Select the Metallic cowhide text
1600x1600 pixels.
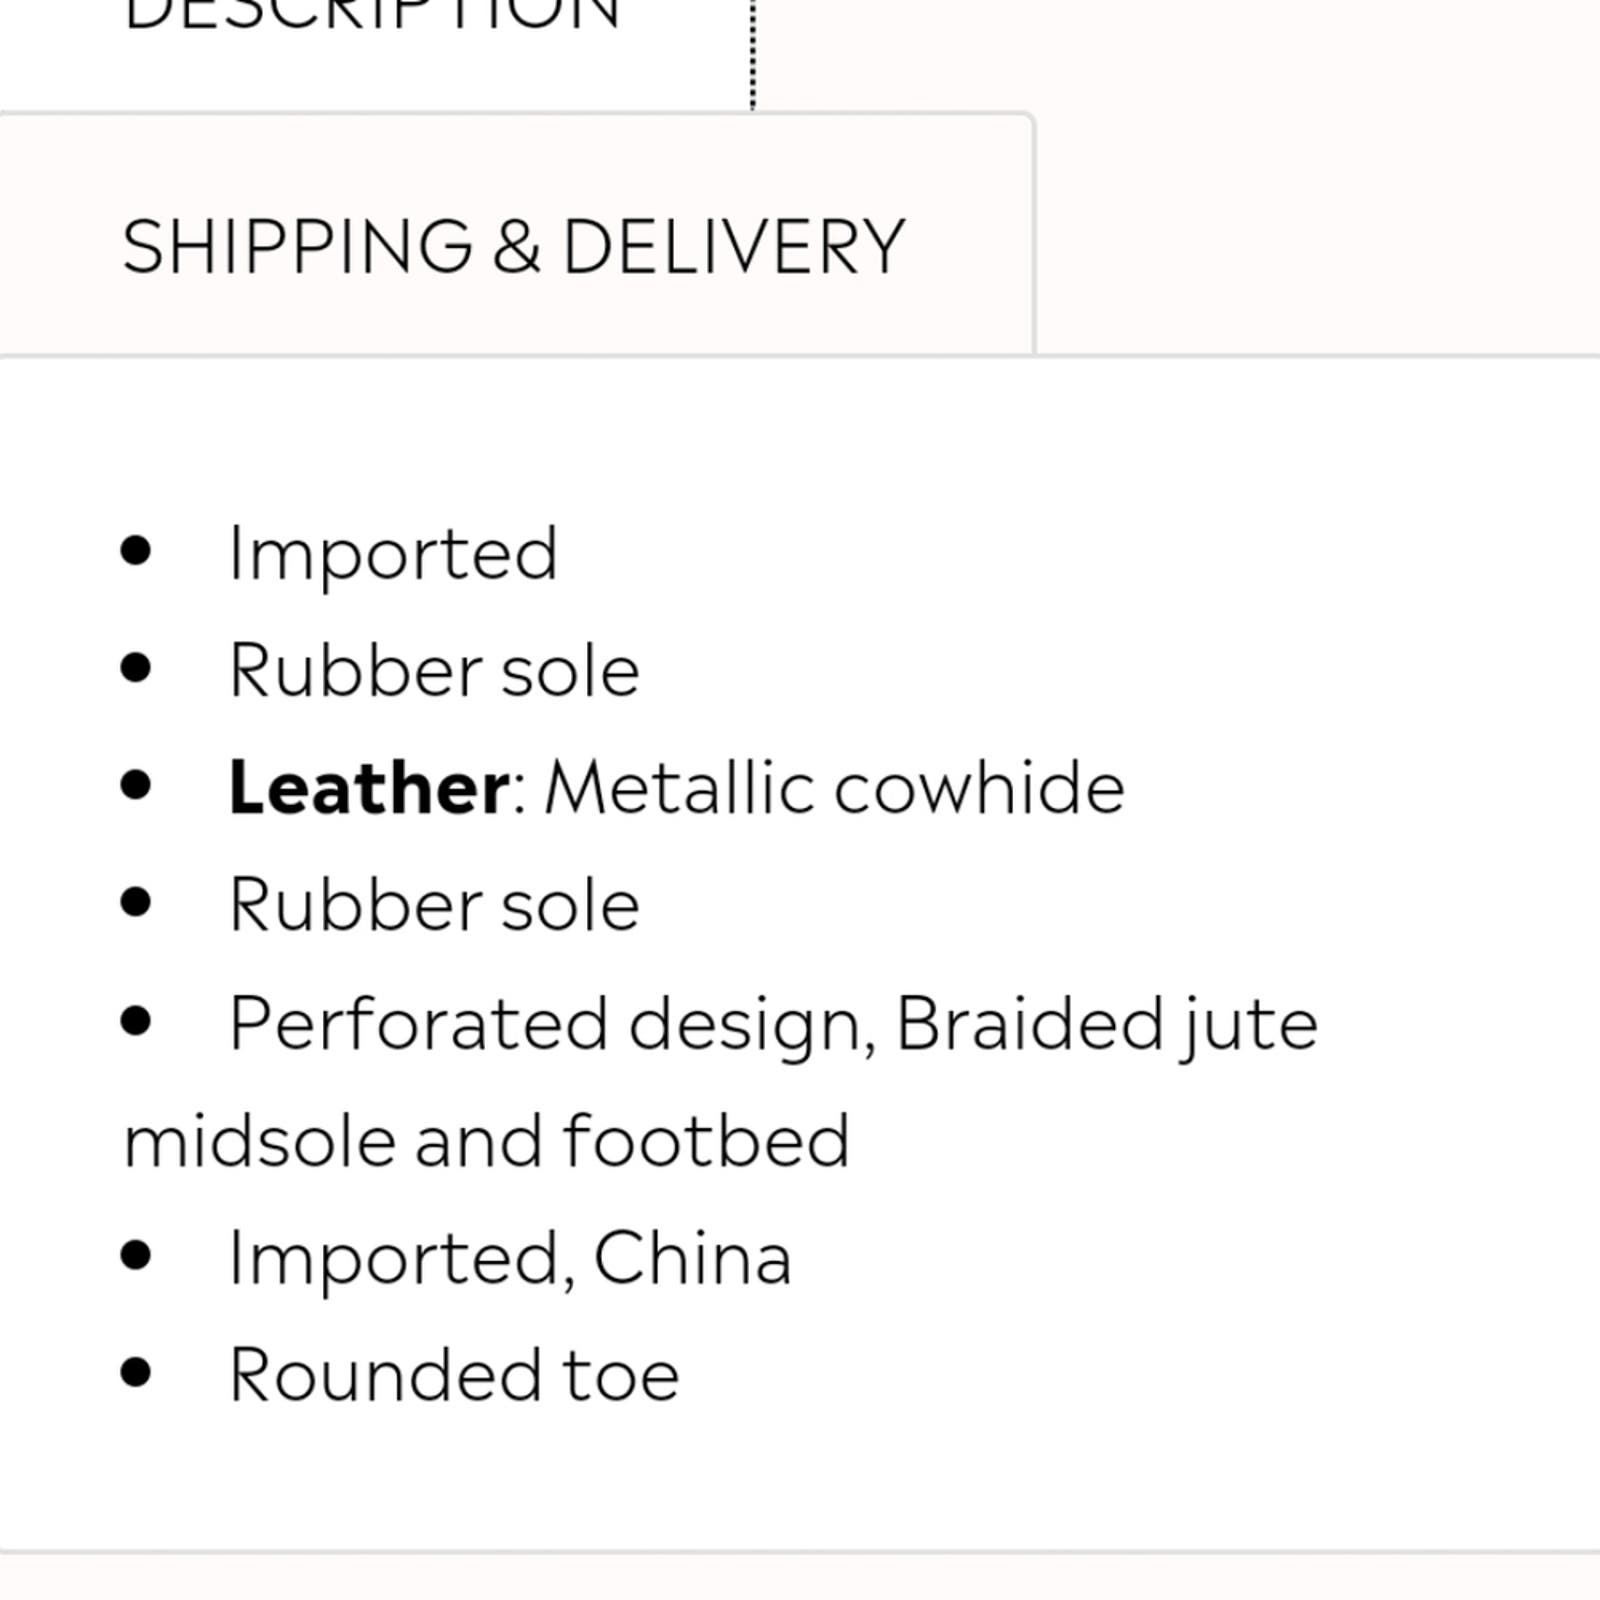coord(835,788)
